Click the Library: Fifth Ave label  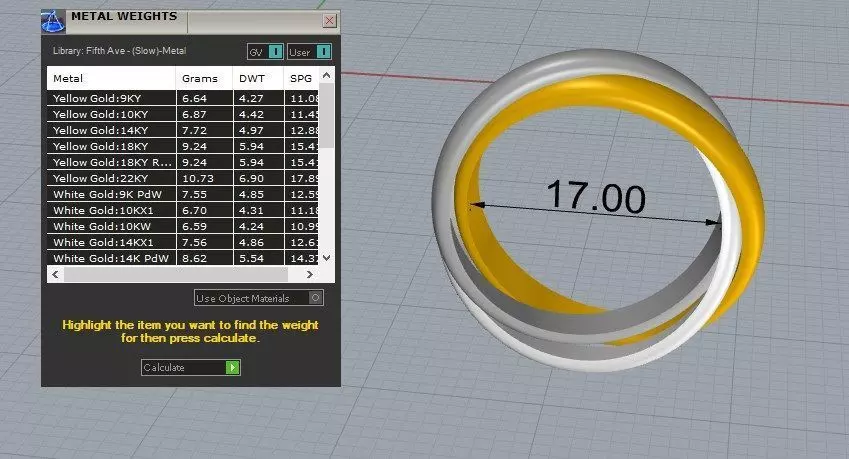[x=119, y=51]
